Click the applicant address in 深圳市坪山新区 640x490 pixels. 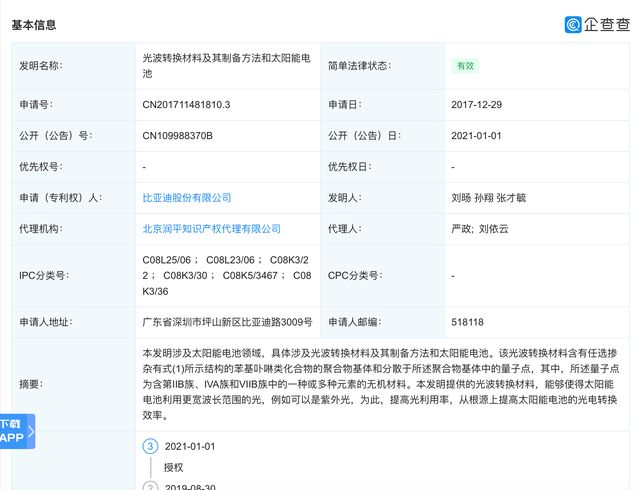228,323
